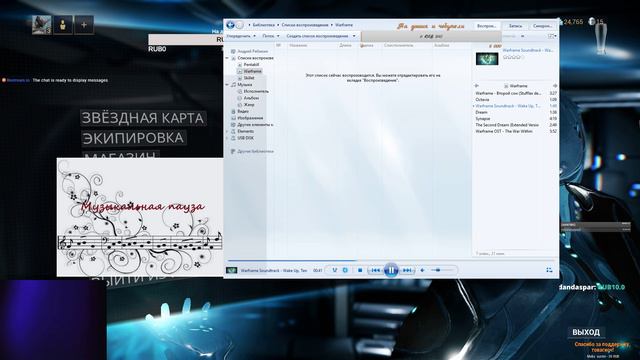Image resolution: width=640 pixels, height=360 pixels.
Task: Expand the USB DISK device node
Action: pos(227,138)
